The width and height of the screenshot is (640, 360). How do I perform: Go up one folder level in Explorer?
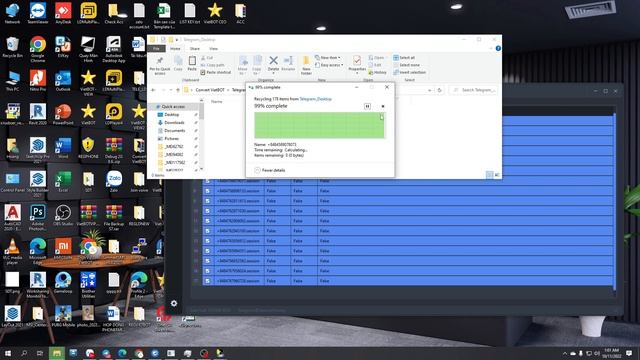tap(178, 90)
